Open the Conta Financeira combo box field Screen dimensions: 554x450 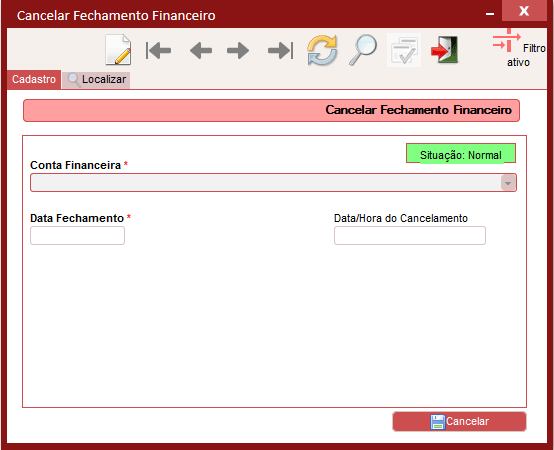tap(273, 183)
